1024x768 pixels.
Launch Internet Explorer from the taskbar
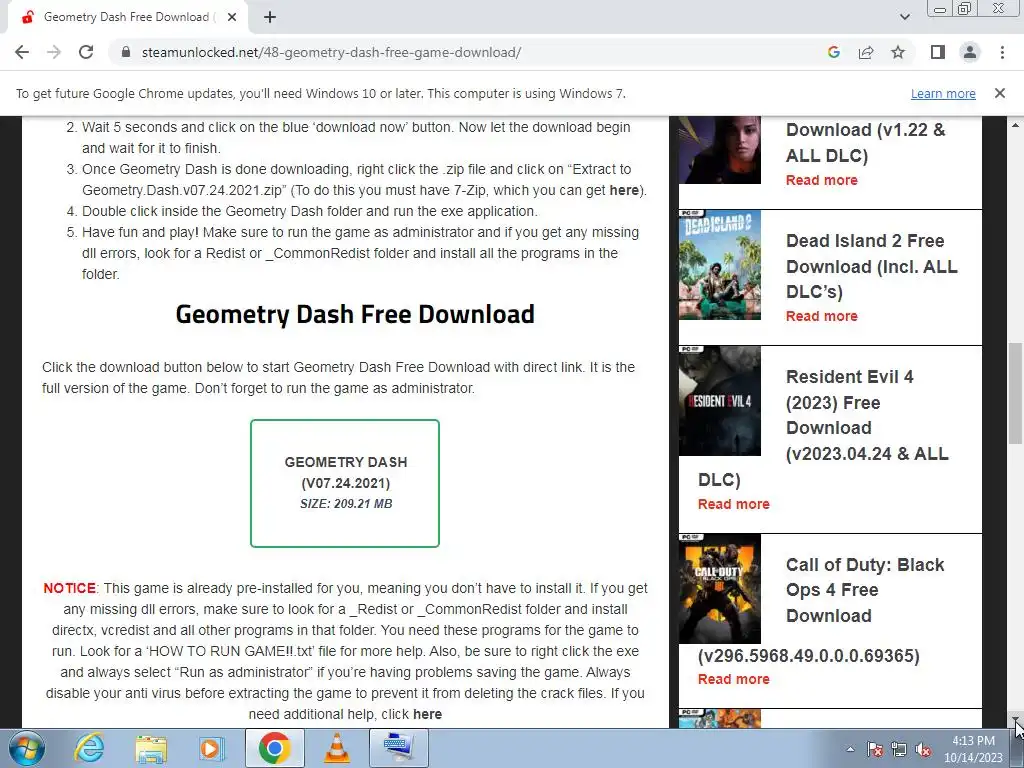click(89, 748)
